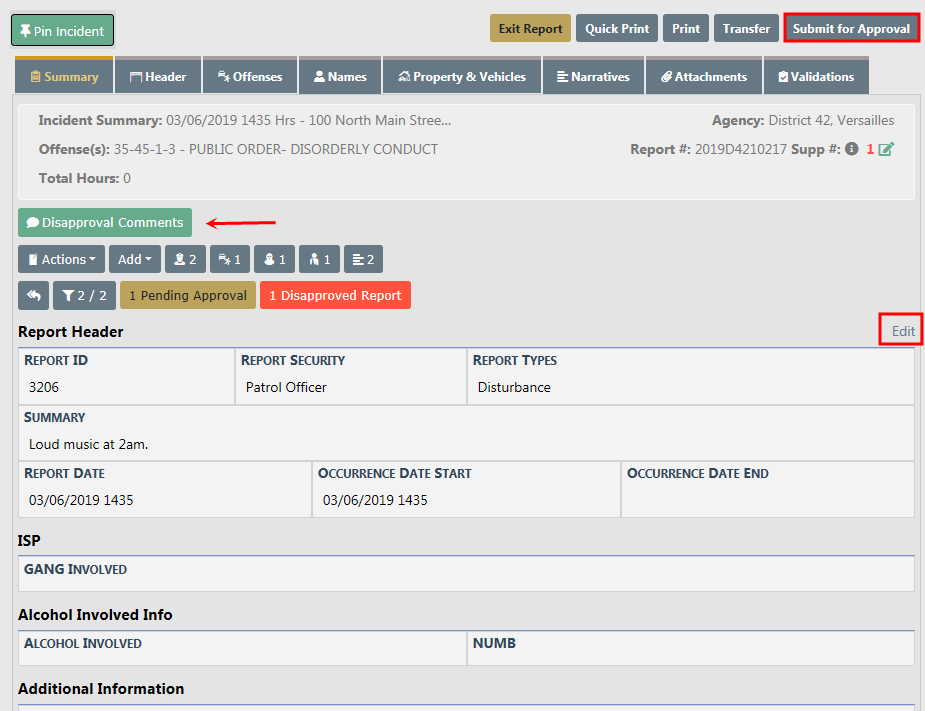The height and width of the screenshot is (711, 925).
Task: Open Disapproval Comments
Action: click(x=105, y=222)
